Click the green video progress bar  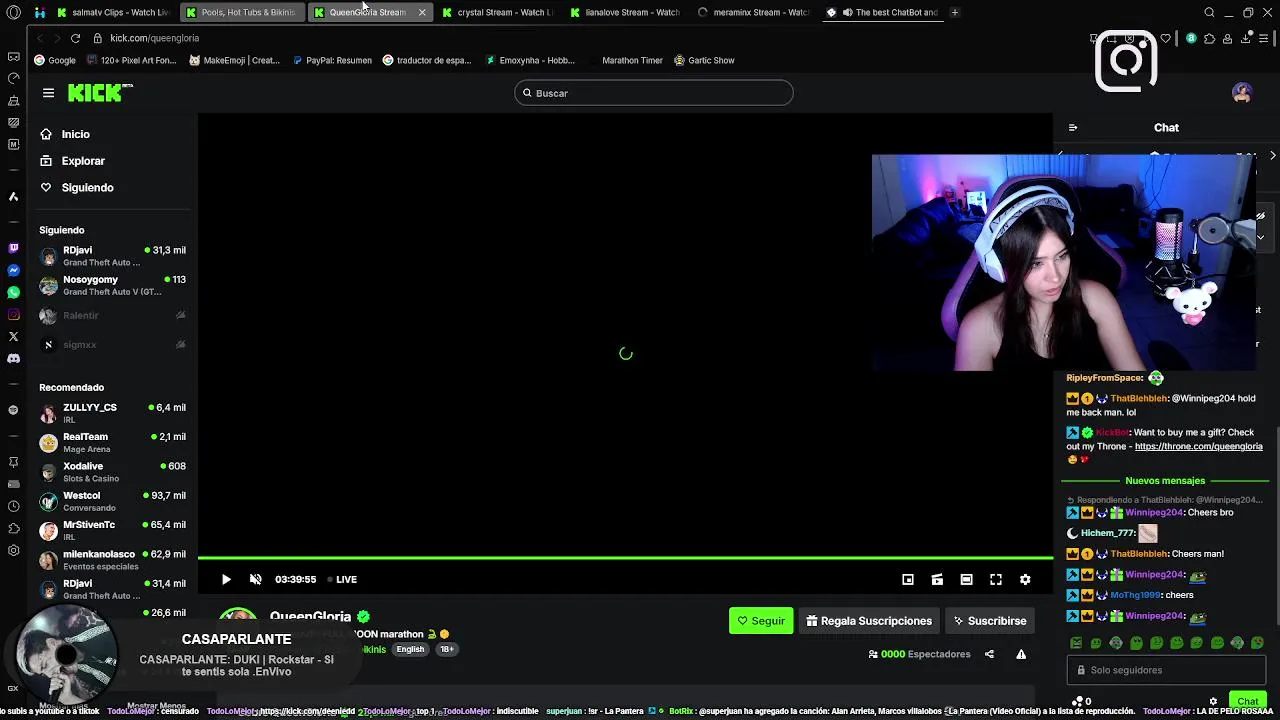coord(625,557)
